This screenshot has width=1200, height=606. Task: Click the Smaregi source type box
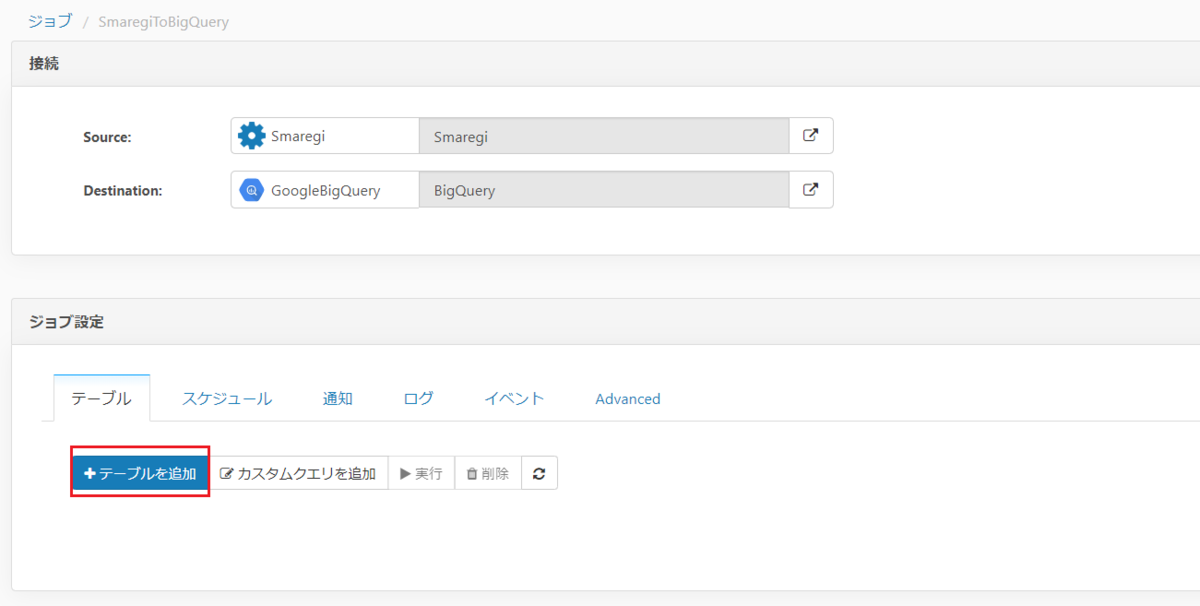tap(325, 136)
